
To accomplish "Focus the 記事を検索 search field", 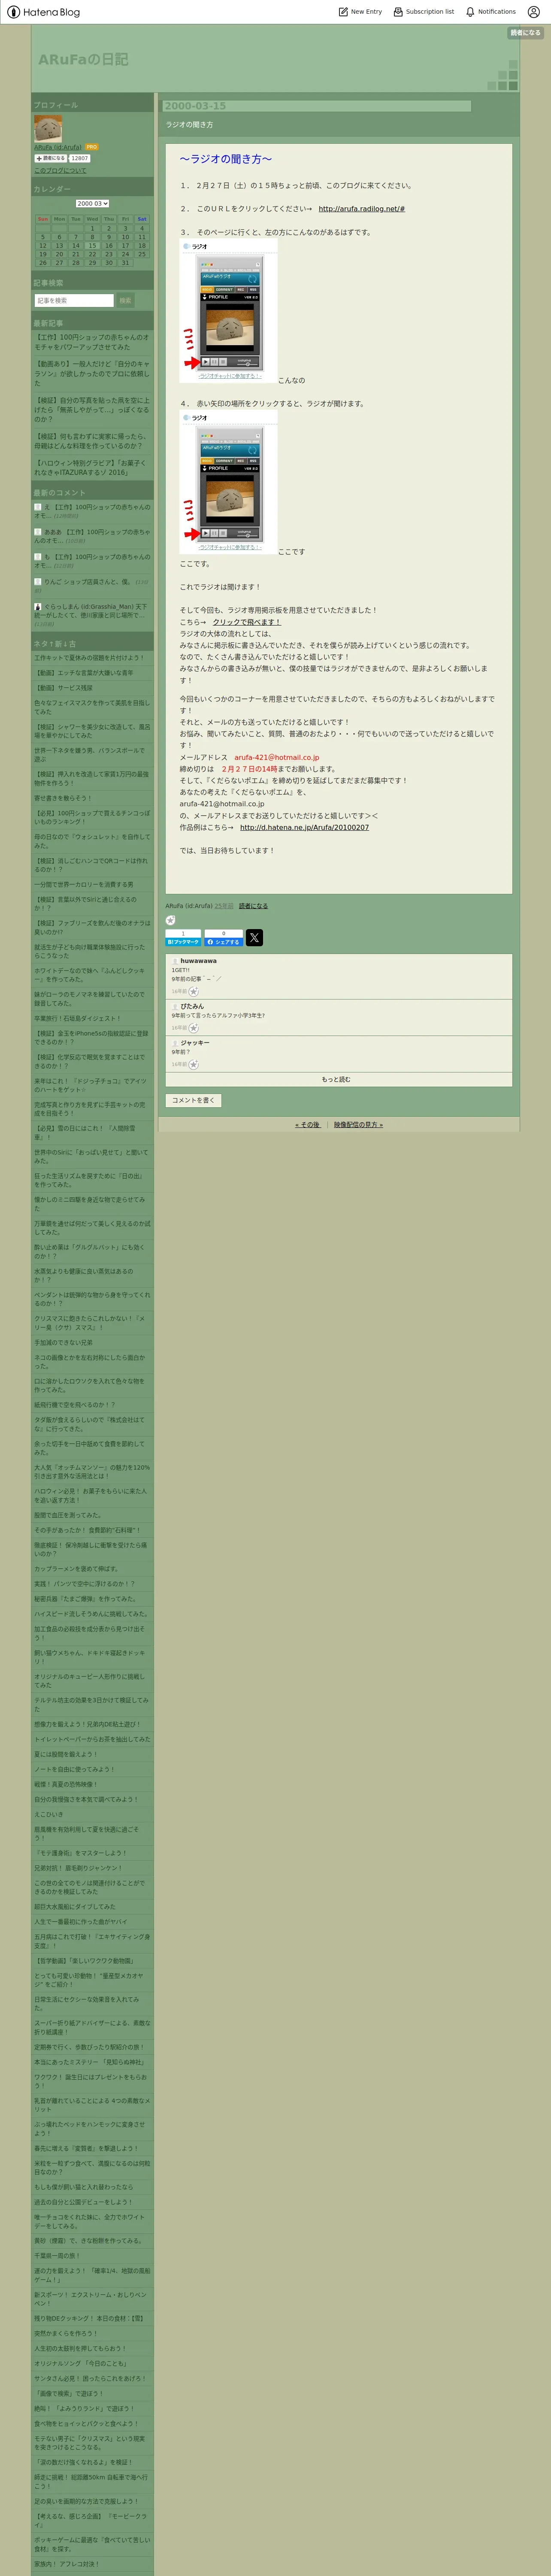I will point(74,300).
